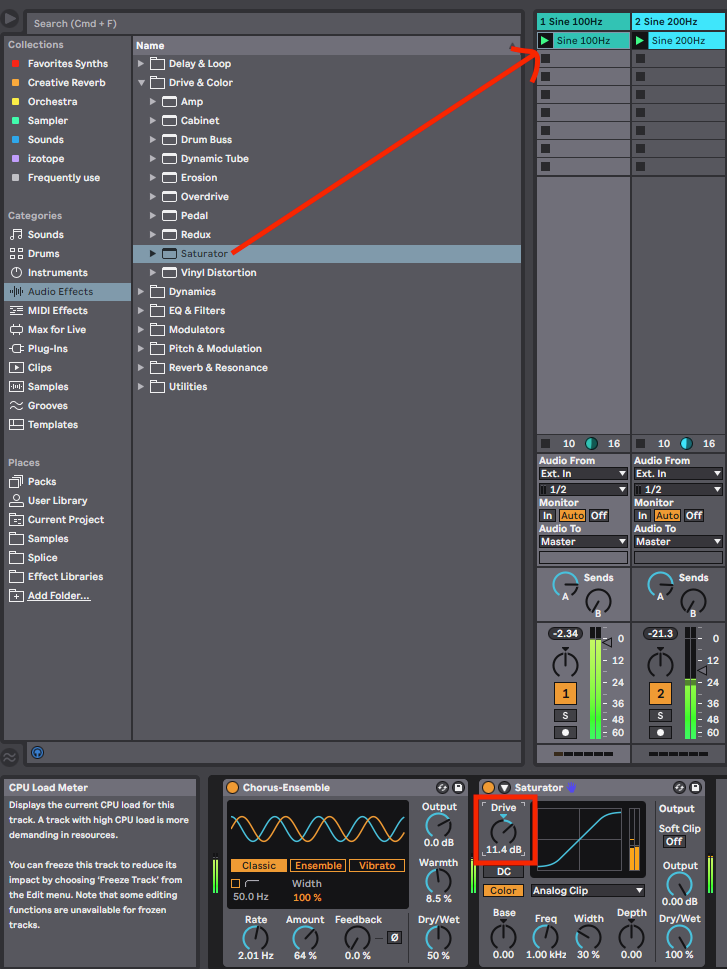The height and width of the screenshot is (969, 727).
Task: Set track 1 Monitor to Off
Action: coord(598,516)
